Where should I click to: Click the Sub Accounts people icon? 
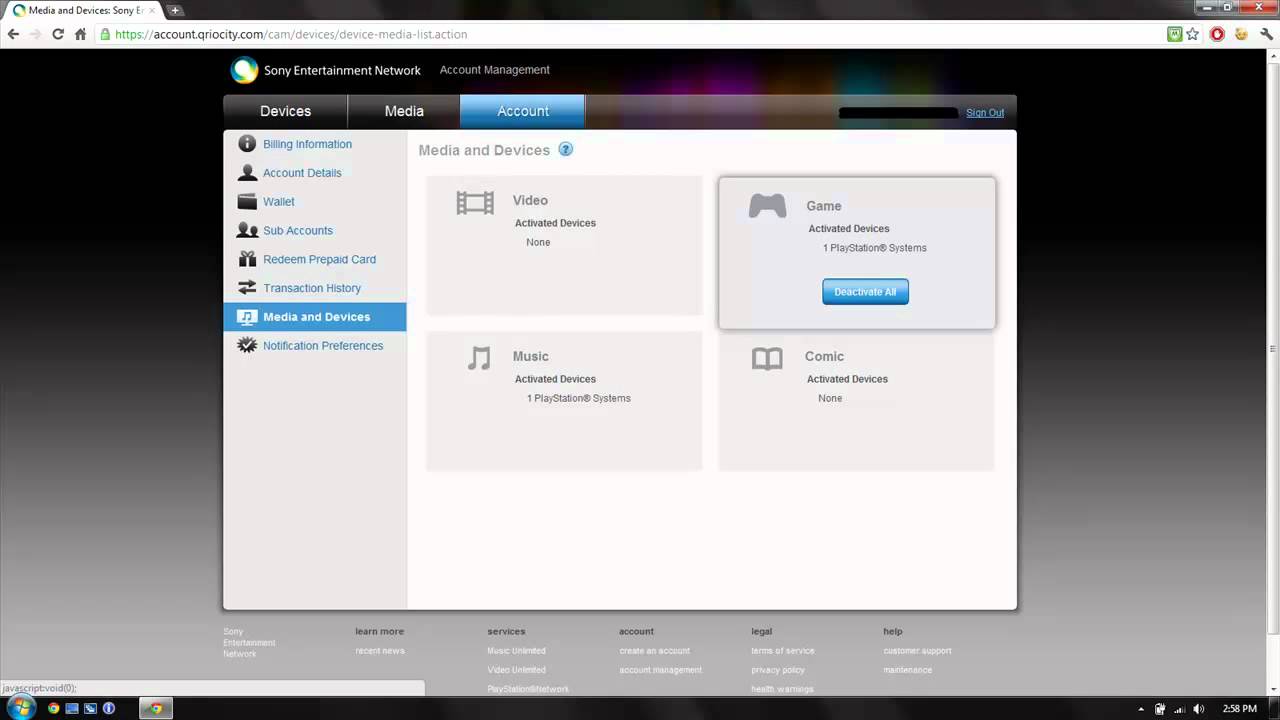click(x=247, y=230)
